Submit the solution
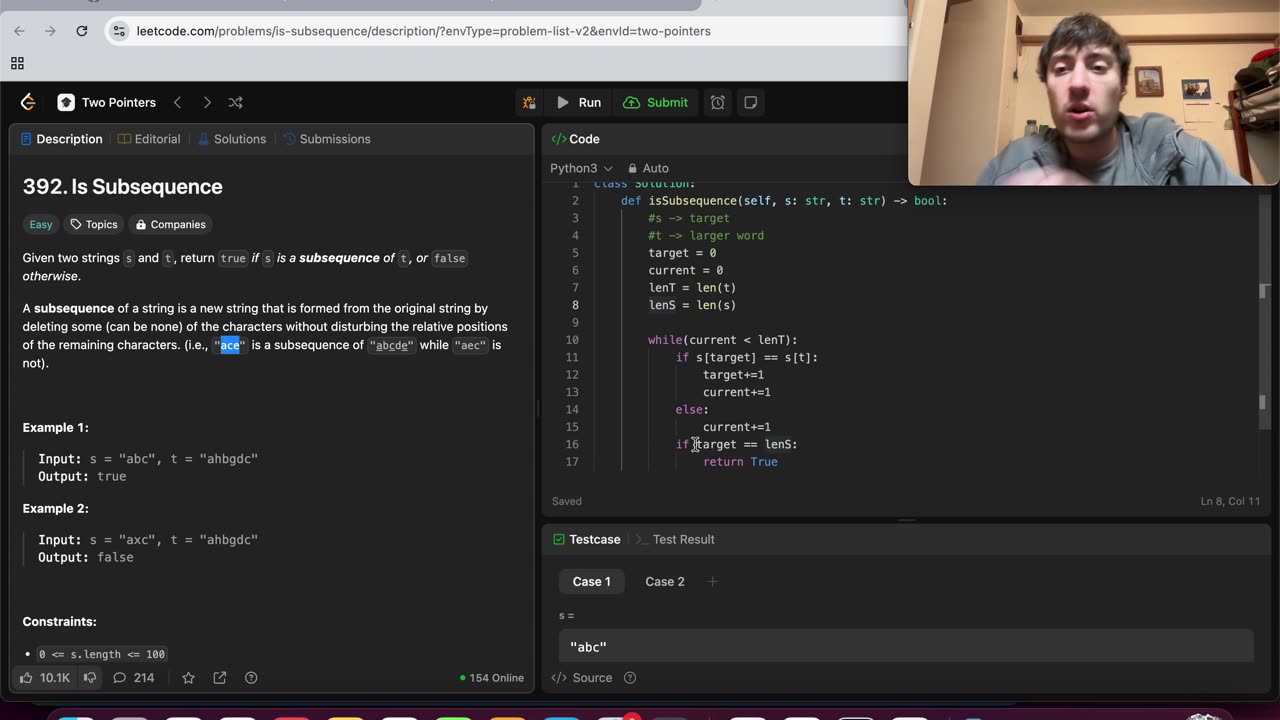Image resolution: width=1280 pixels, height=720 pixels. pyautogui.click(x=656, y=102)
